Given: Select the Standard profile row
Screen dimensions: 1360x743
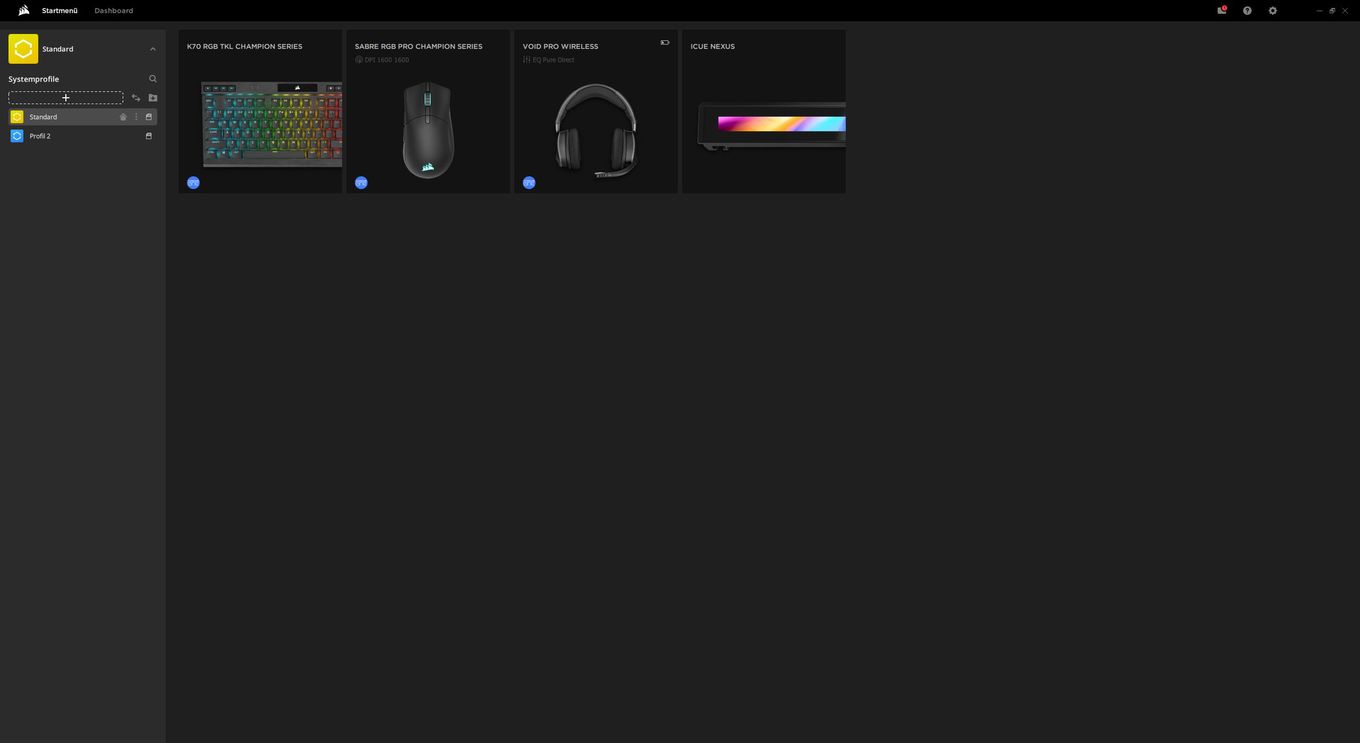Looking at the screenshot, I should 83,117.
